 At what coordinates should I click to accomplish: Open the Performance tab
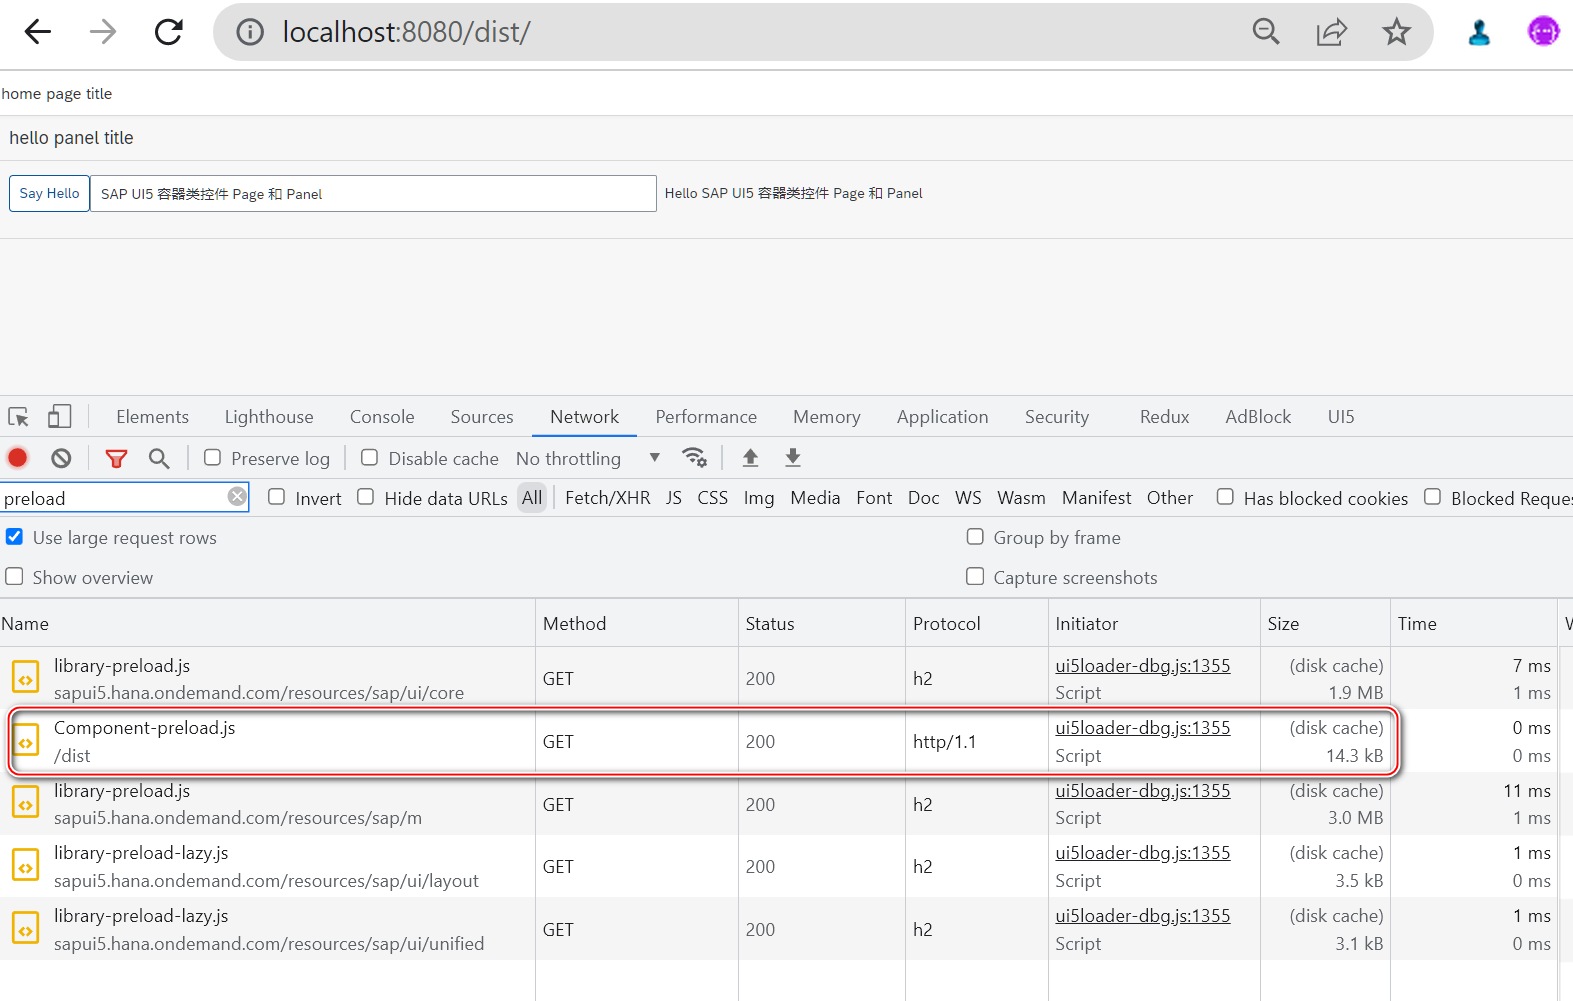pyautogui.click(x=706, y=417)
